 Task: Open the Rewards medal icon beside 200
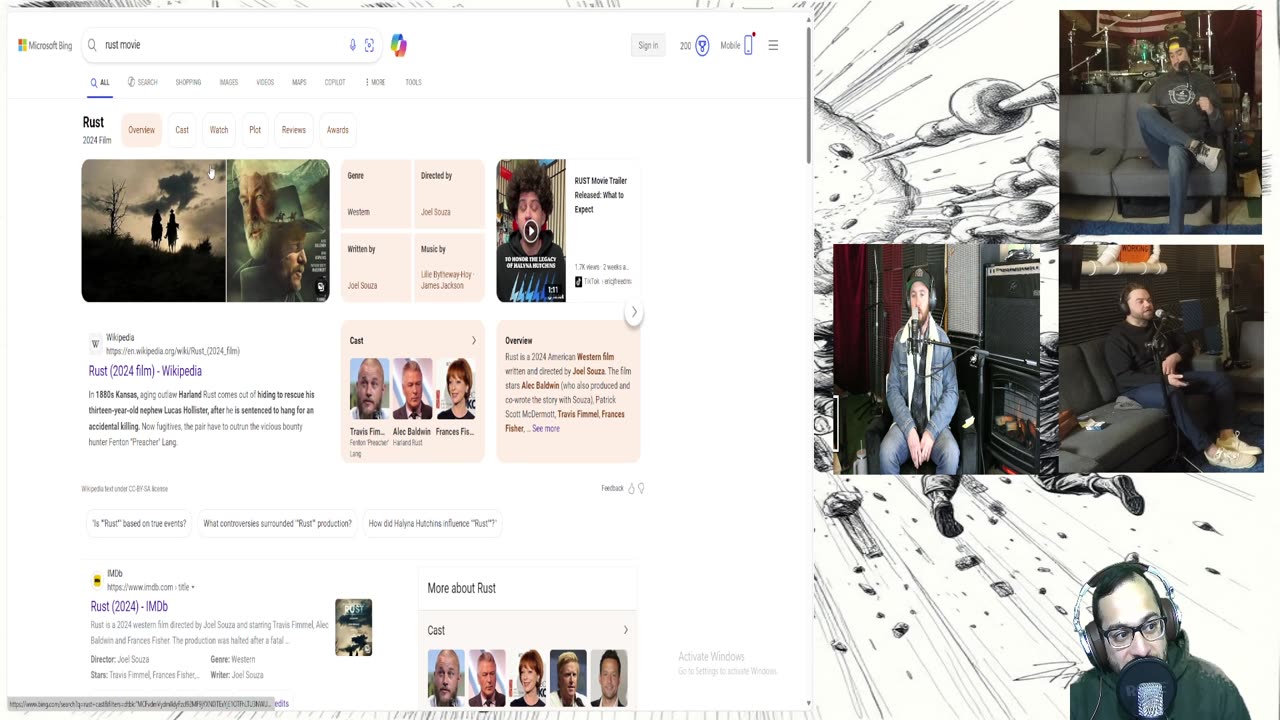tap(702, 45)
